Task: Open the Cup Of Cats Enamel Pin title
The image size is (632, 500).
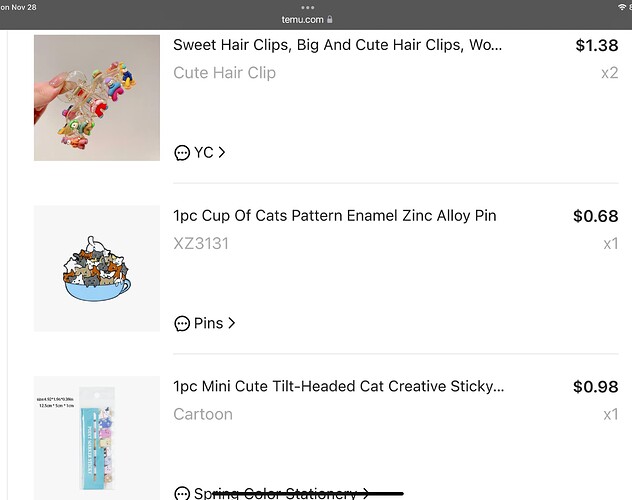Action: tap(334, 216)
